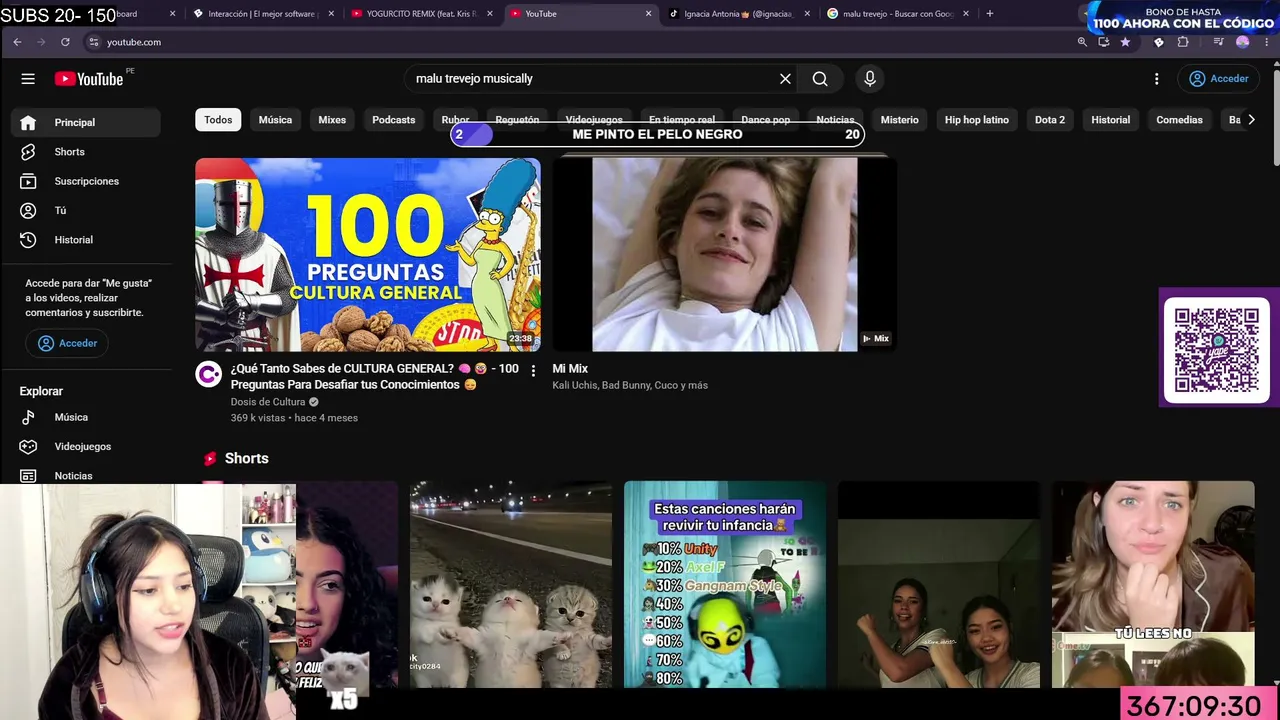
Task: Filter by the Podcasts chip
Action: click(394, 120)
